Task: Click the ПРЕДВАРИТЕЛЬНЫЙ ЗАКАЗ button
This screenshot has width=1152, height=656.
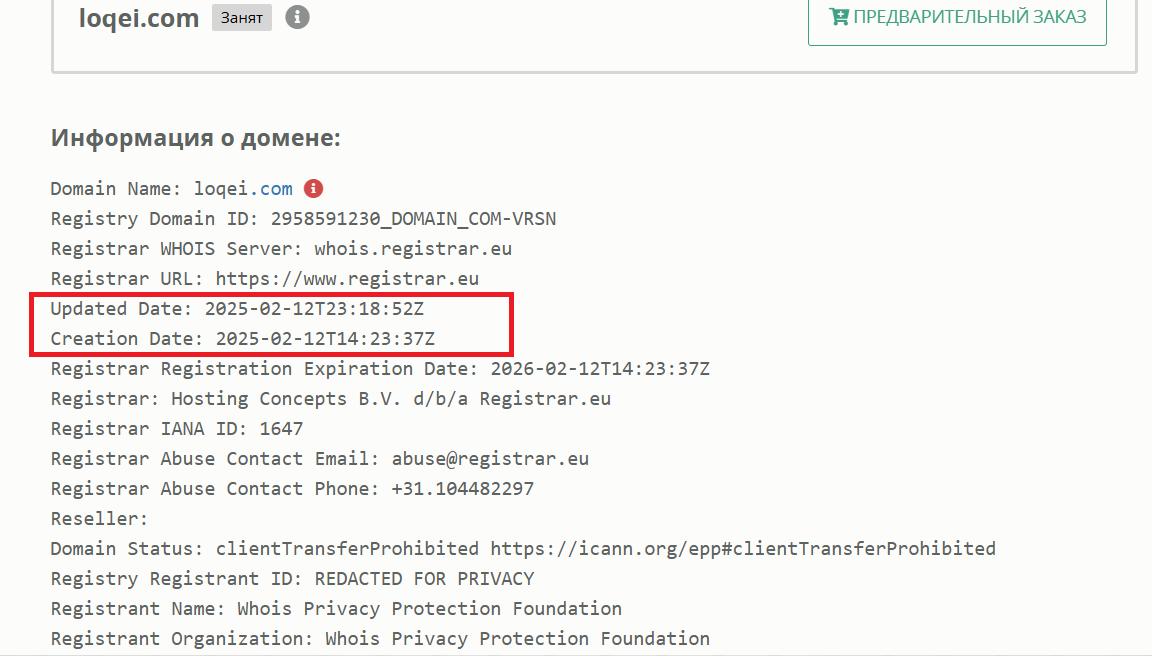Action: pos(957,18)
